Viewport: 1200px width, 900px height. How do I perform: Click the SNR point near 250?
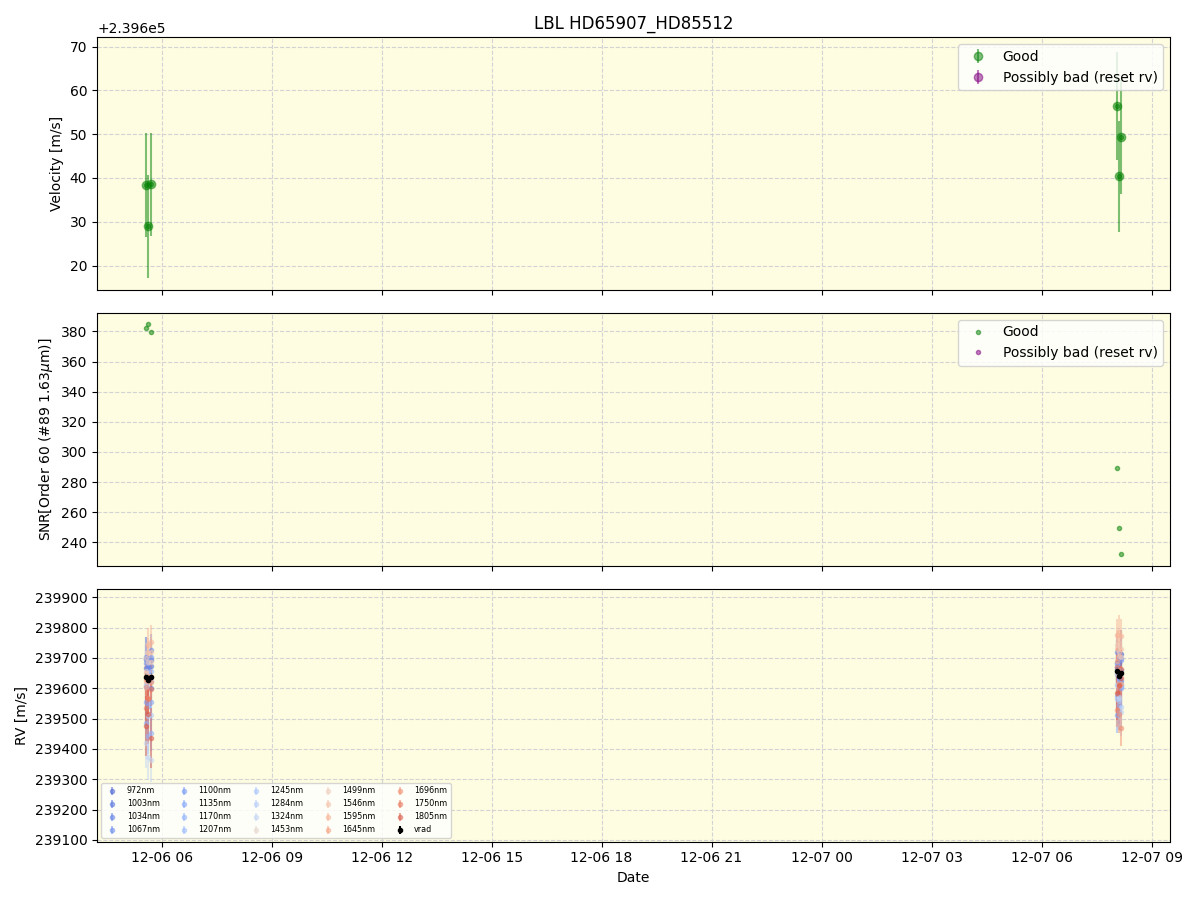1119,528
